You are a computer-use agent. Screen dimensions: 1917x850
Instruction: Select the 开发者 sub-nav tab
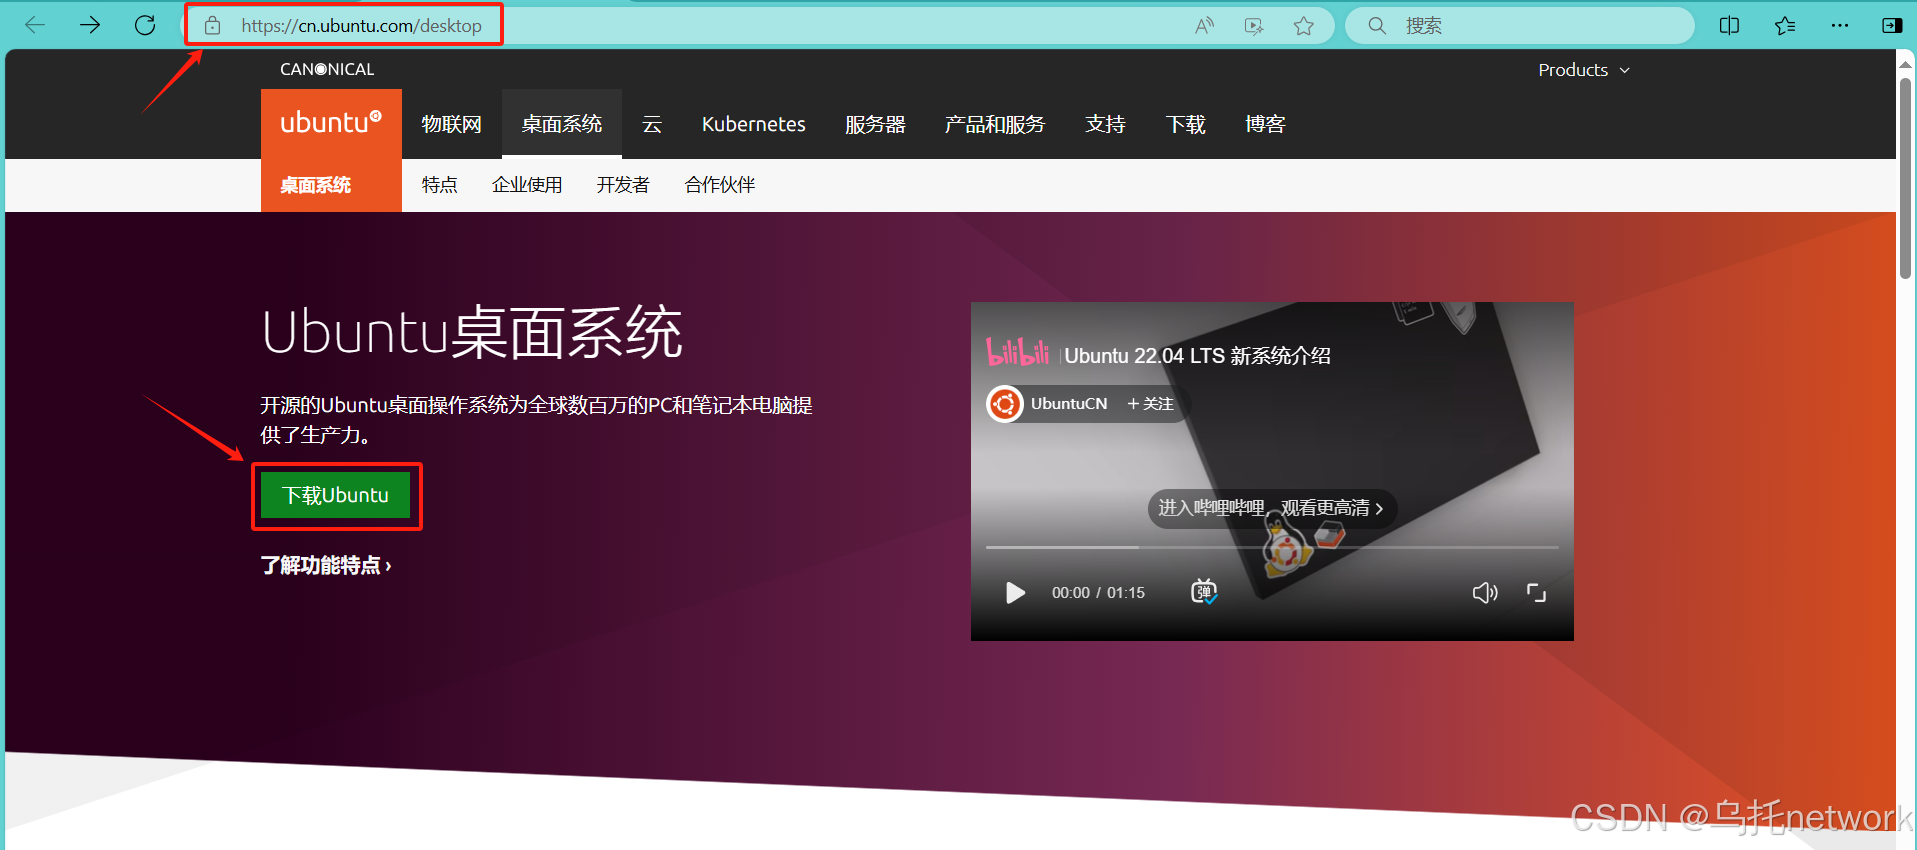(x=623, y=185)
